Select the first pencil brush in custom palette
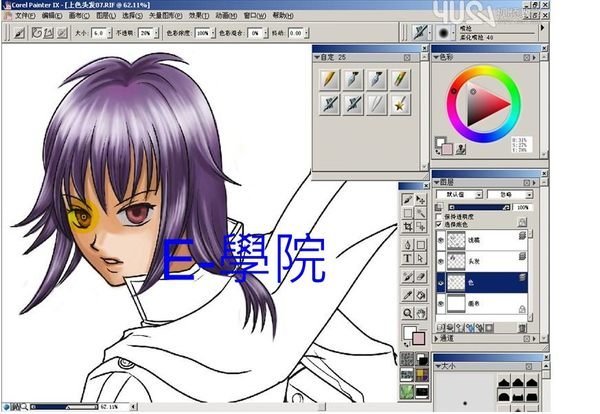This screenshot has width=600, height=414. pos(329,78)
